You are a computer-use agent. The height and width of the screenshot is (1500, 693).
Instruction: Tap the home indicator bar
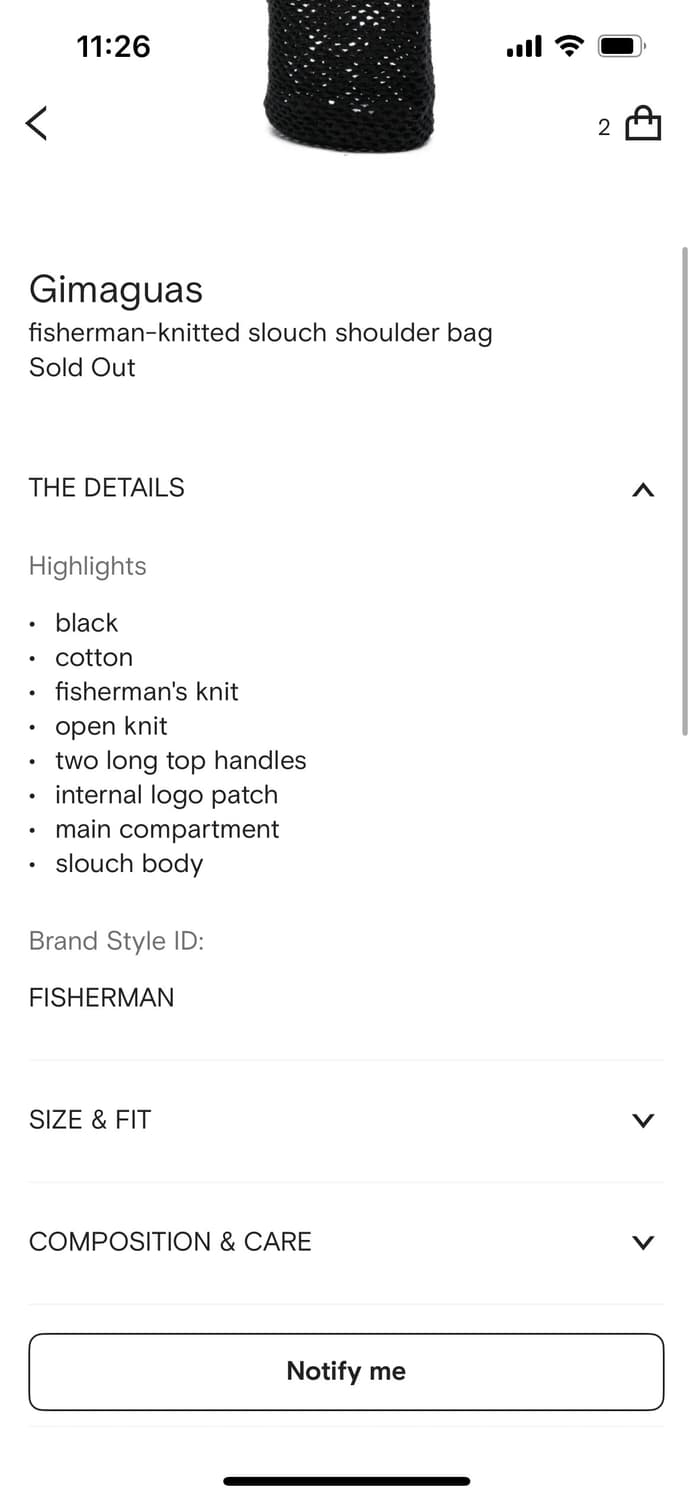(346, 1481)
